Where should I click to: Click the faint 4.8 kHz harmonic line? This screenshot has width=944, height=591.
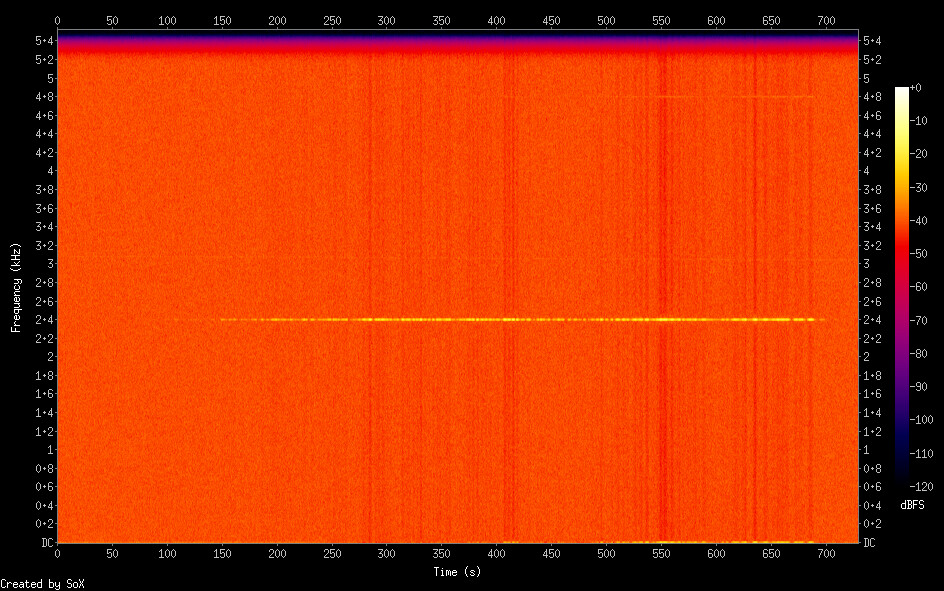715,96
